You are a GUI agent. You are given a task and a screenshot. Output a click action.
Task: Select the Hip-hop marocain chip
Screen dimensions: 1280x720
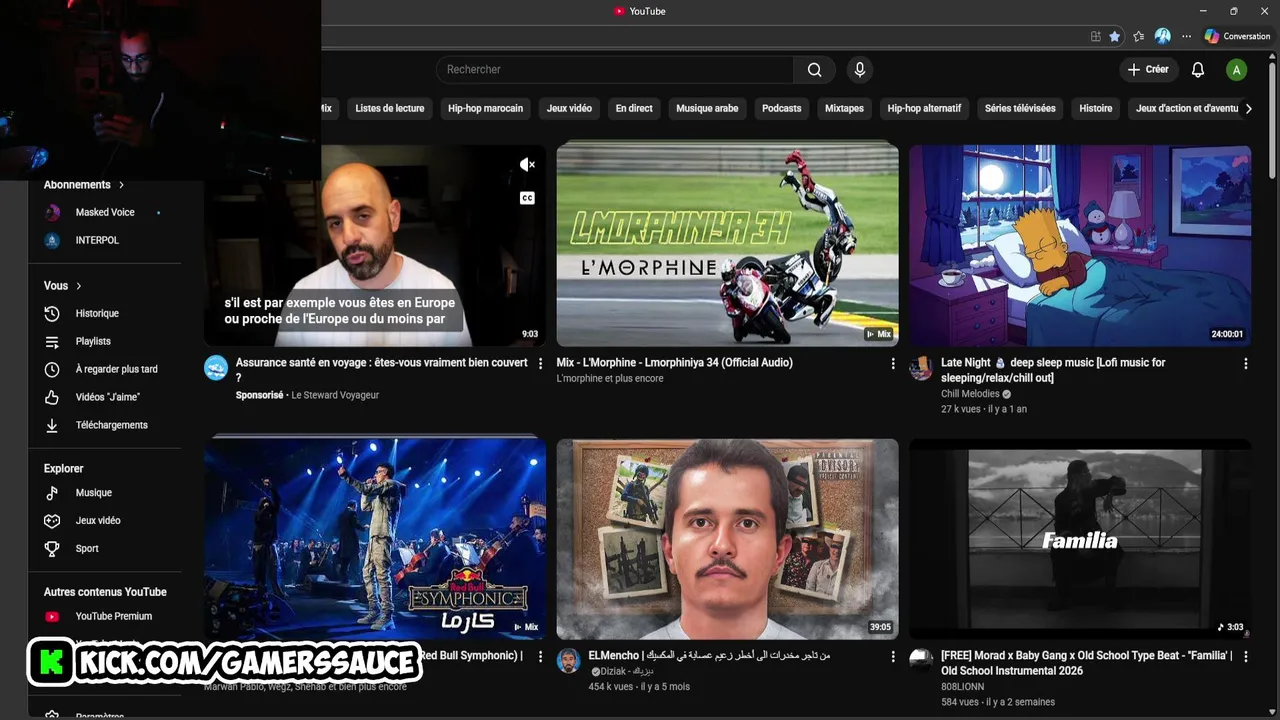[485, 108]
